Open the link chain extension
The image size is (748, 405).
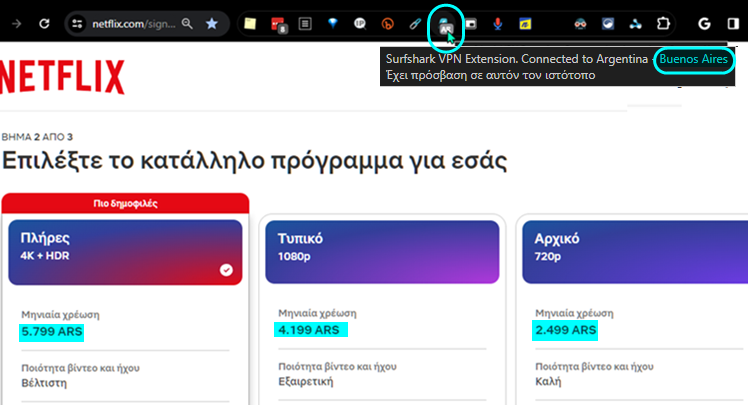[x=415, y=23]
